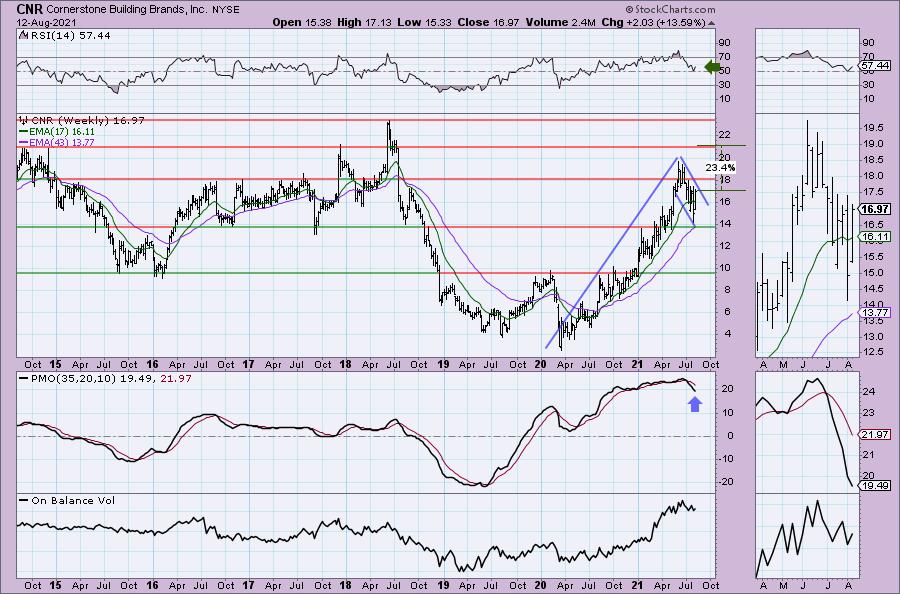The height and width of the screenshot is (594, 900).
Task: Click the Chg +2.03 (+13.59%) value
Action: point(653,22)
